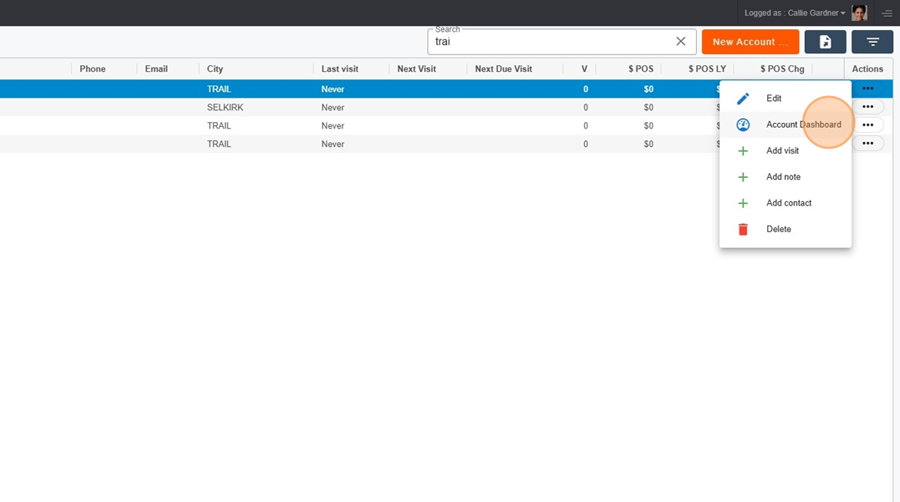This screenshot has height=502, width=900.
Task: Expand the Logged as Callie Gardner dropdown
Action: coord(794,13)
